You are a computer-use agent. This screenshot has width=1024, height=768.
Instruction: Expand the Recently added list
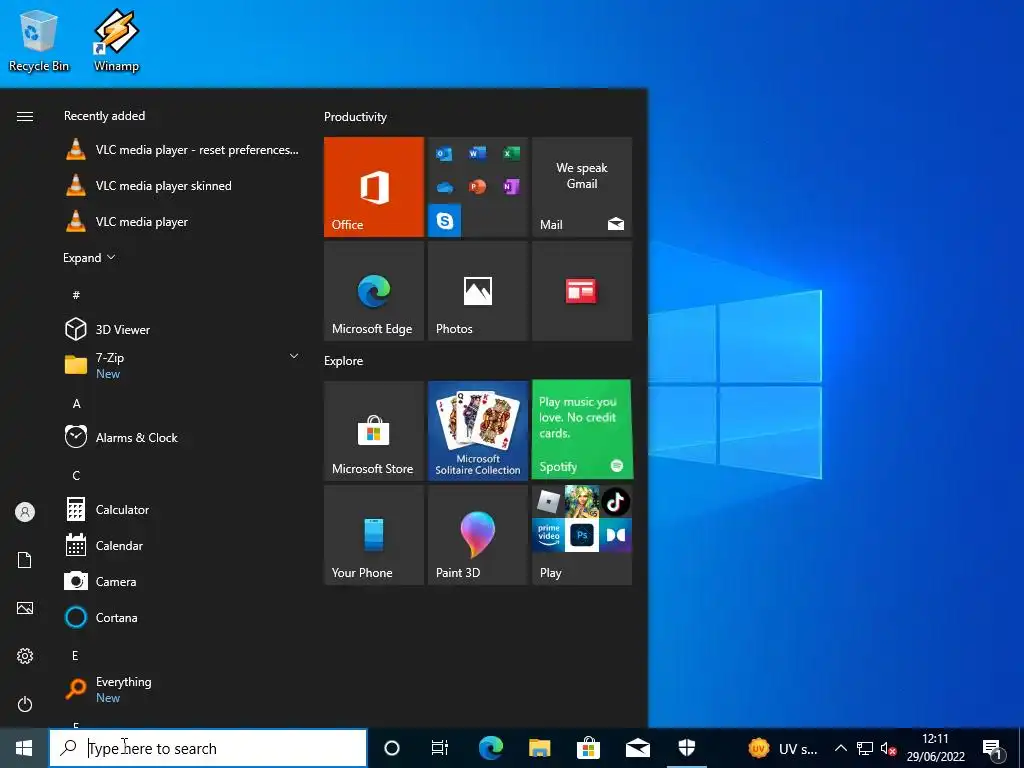pos(89,257)
